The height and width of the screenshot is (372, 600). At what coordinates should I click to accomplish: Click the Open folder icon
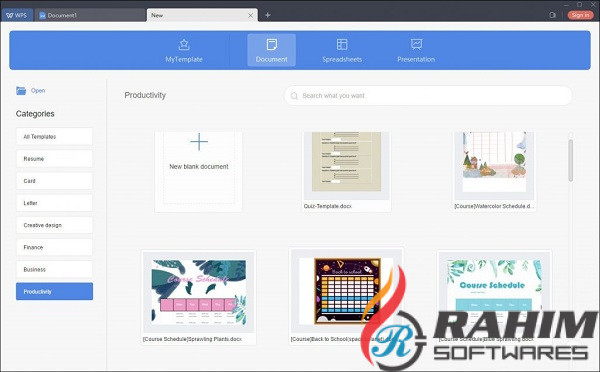coord(21,91)
